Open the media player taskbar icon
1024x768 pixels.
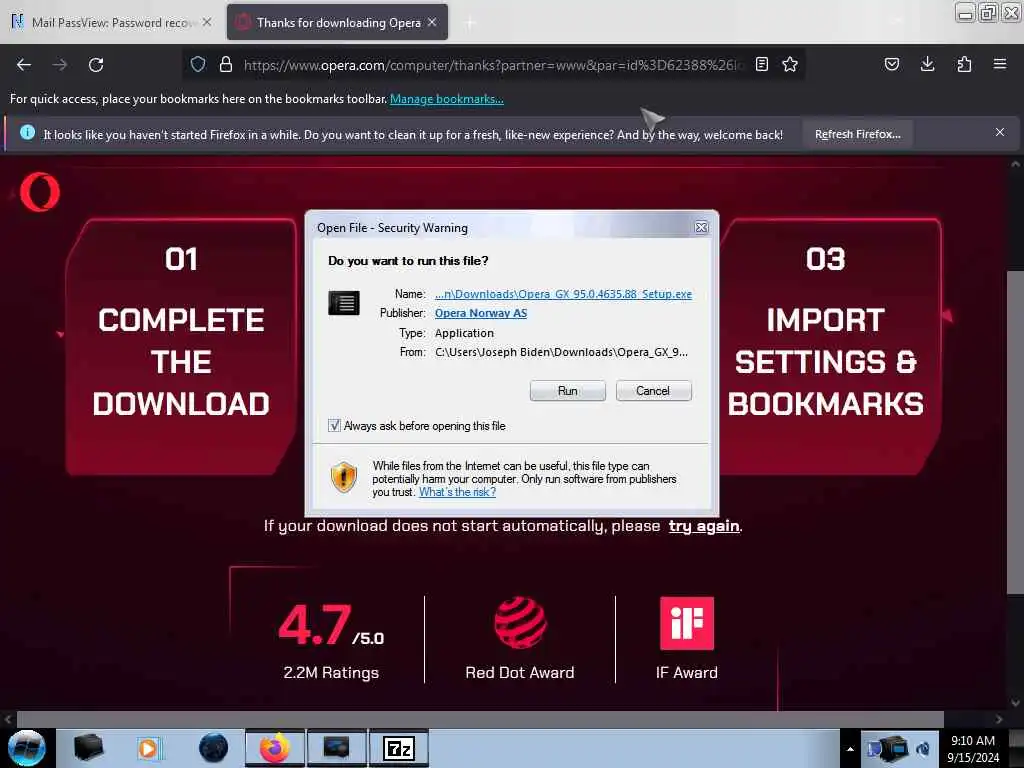(149, 748)
